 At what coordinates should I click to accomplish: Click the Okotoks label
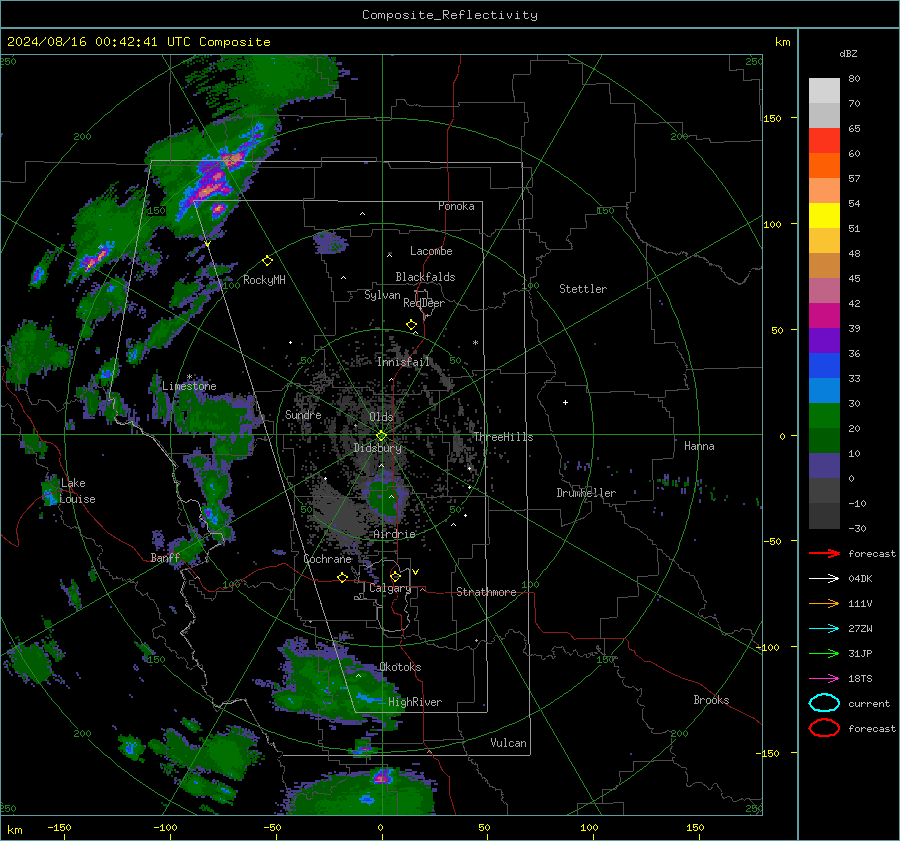click(400, 667)
